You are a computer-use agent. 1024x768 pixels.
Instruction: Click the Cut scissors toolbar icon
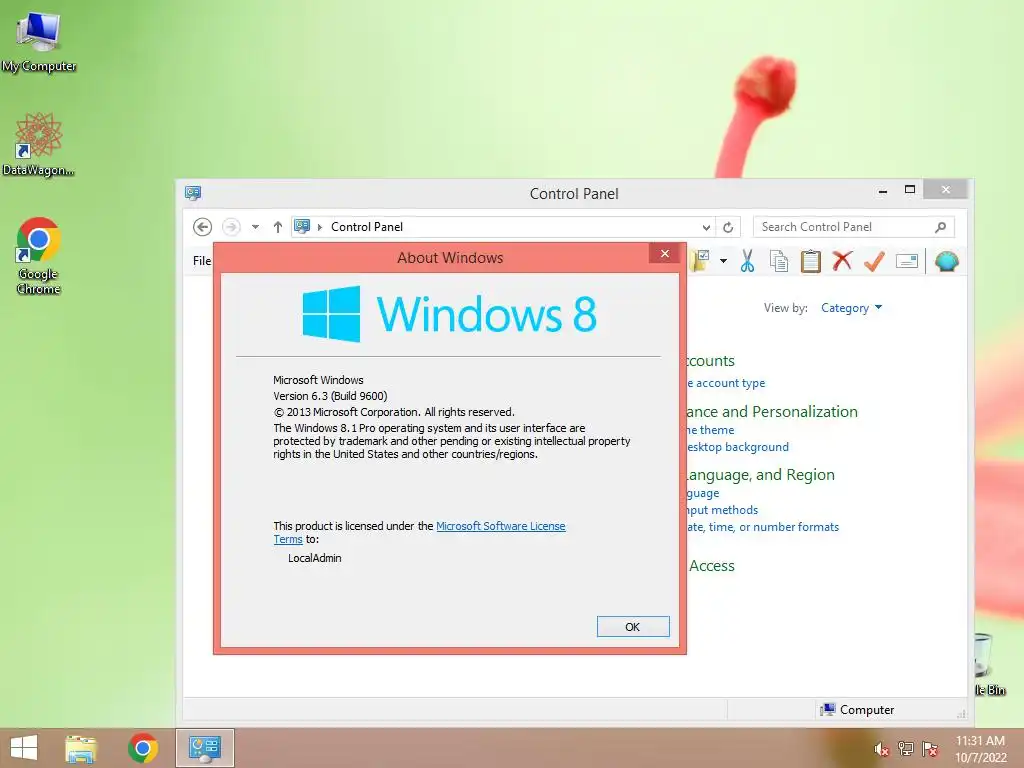(747, 261)
